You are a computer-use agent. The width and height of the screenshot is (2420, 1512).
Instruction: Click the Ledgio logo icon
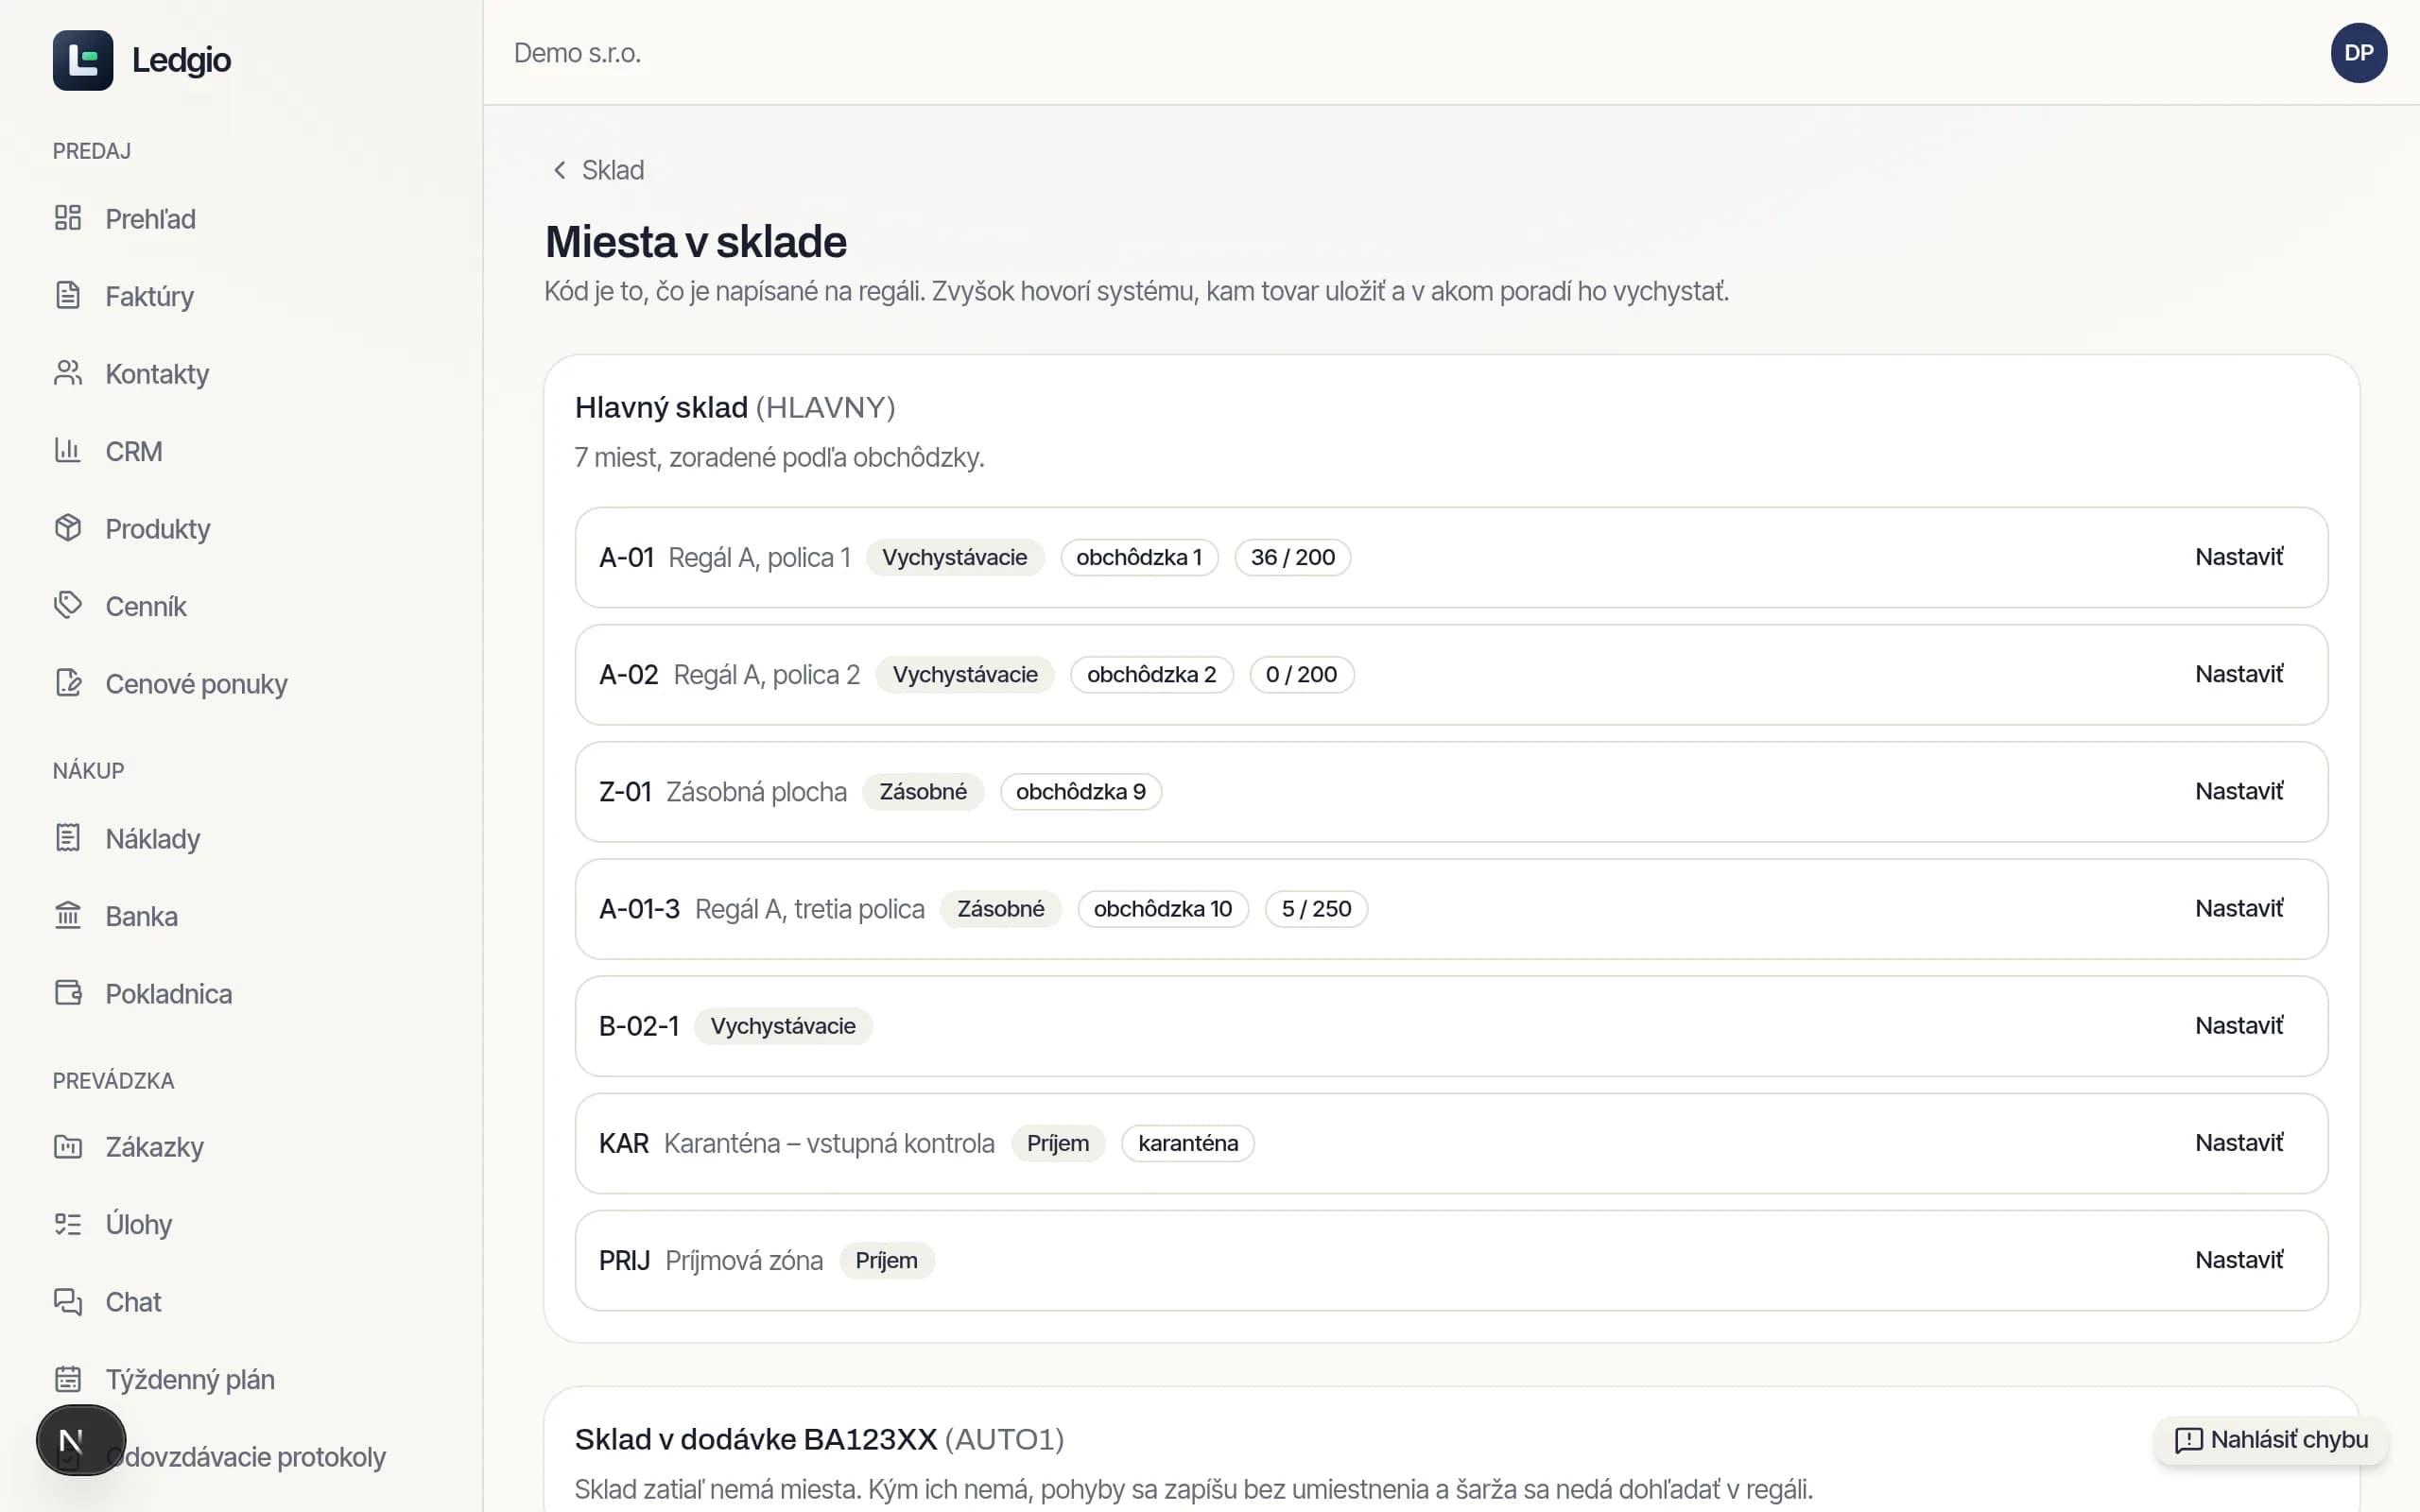[x=83, y=60]
